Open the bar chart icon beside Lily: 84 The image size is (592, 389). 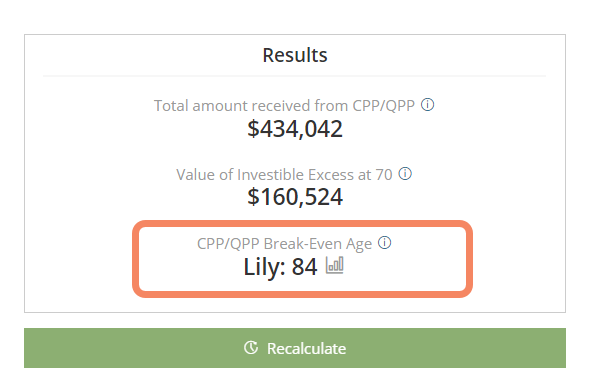335,265
